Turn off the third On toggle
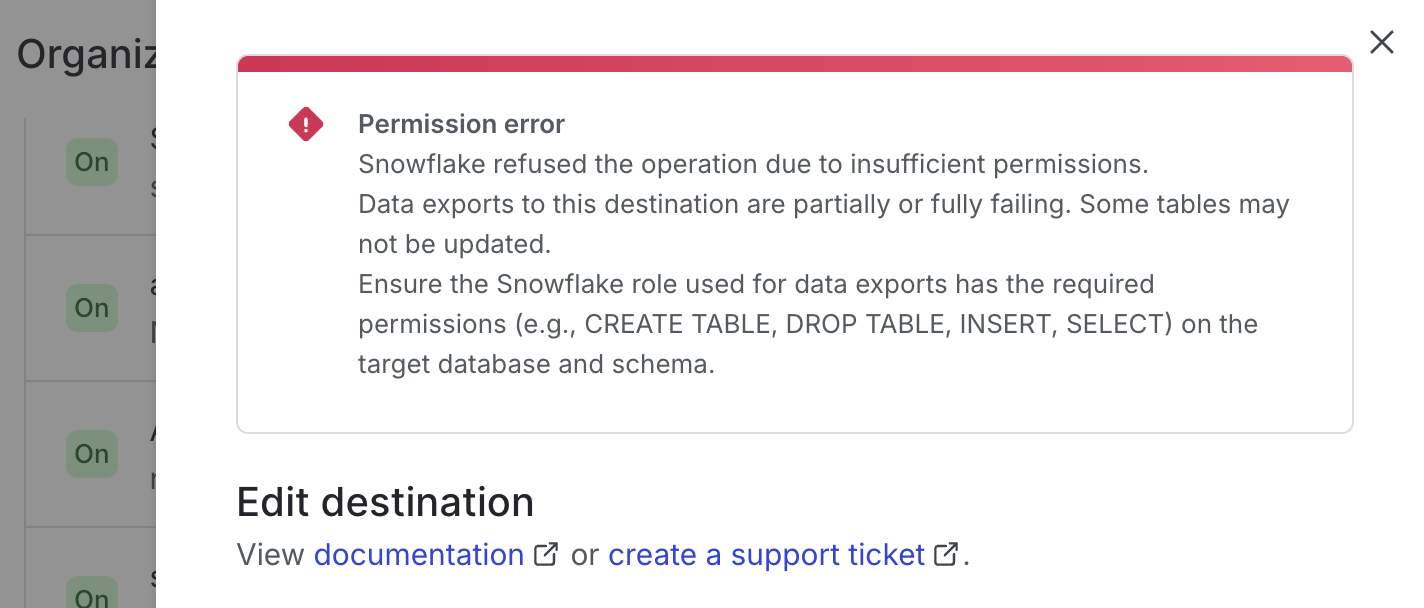 91,454
